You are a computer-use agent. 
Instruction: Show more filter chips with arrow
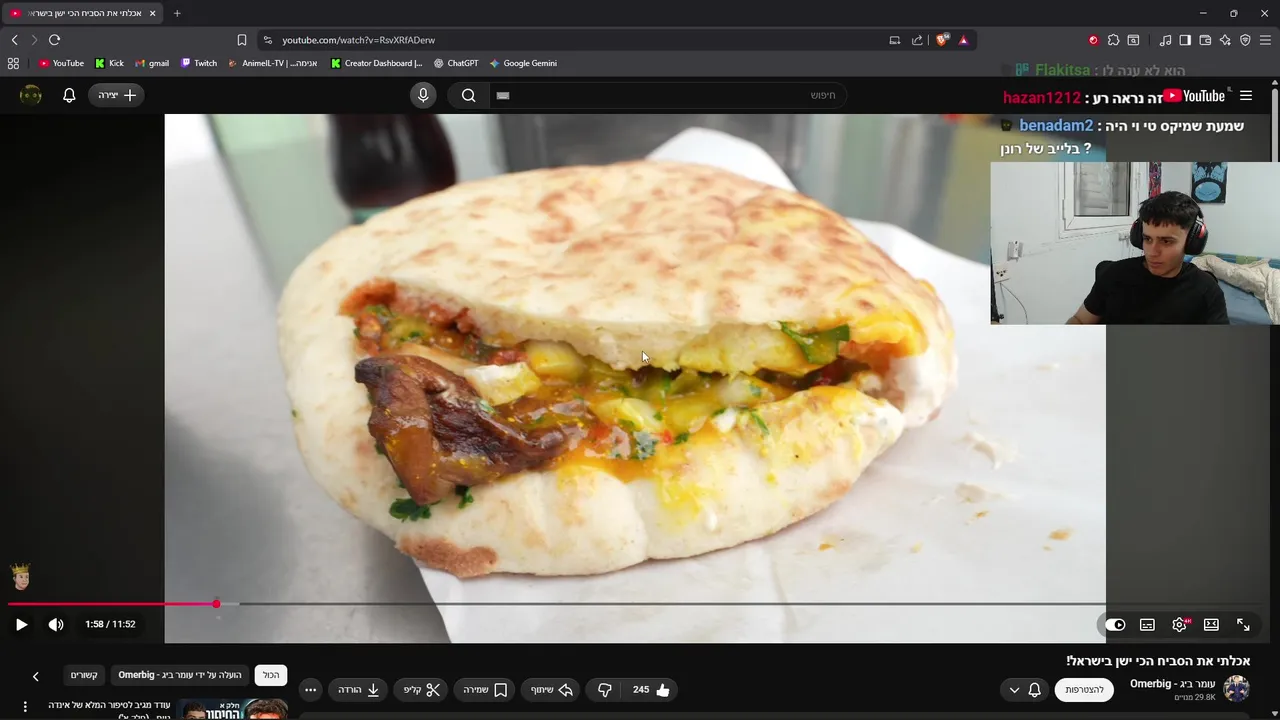(35, 677)
